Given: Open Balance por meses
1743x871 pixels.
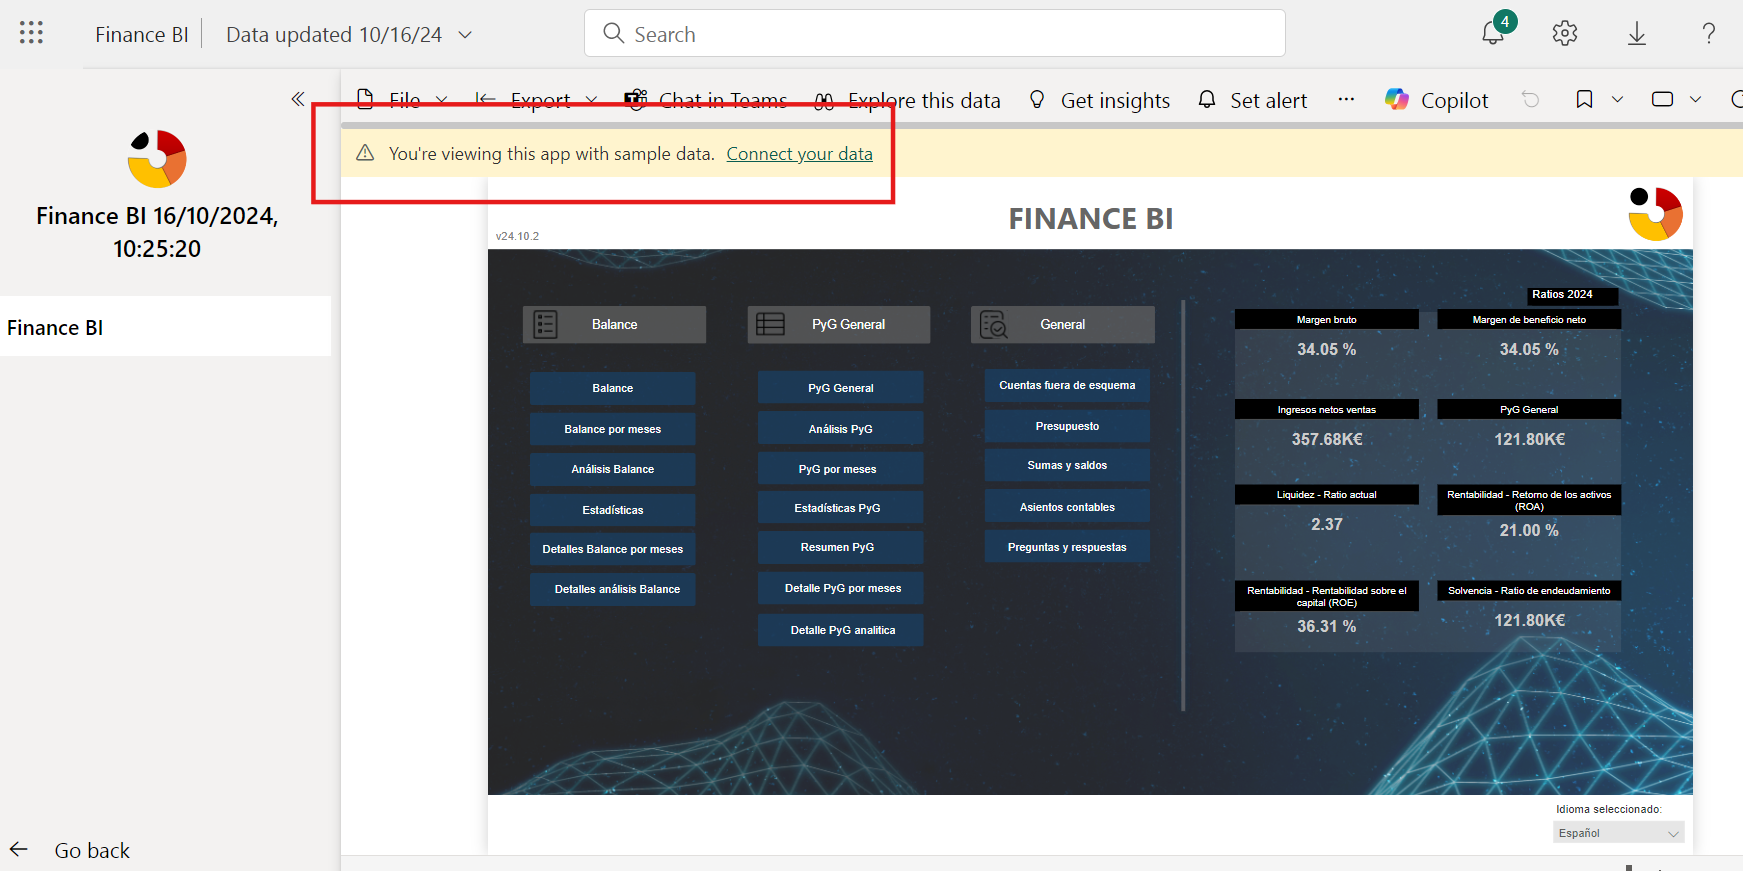Looking at the screenshot, I should pos(612,429).
